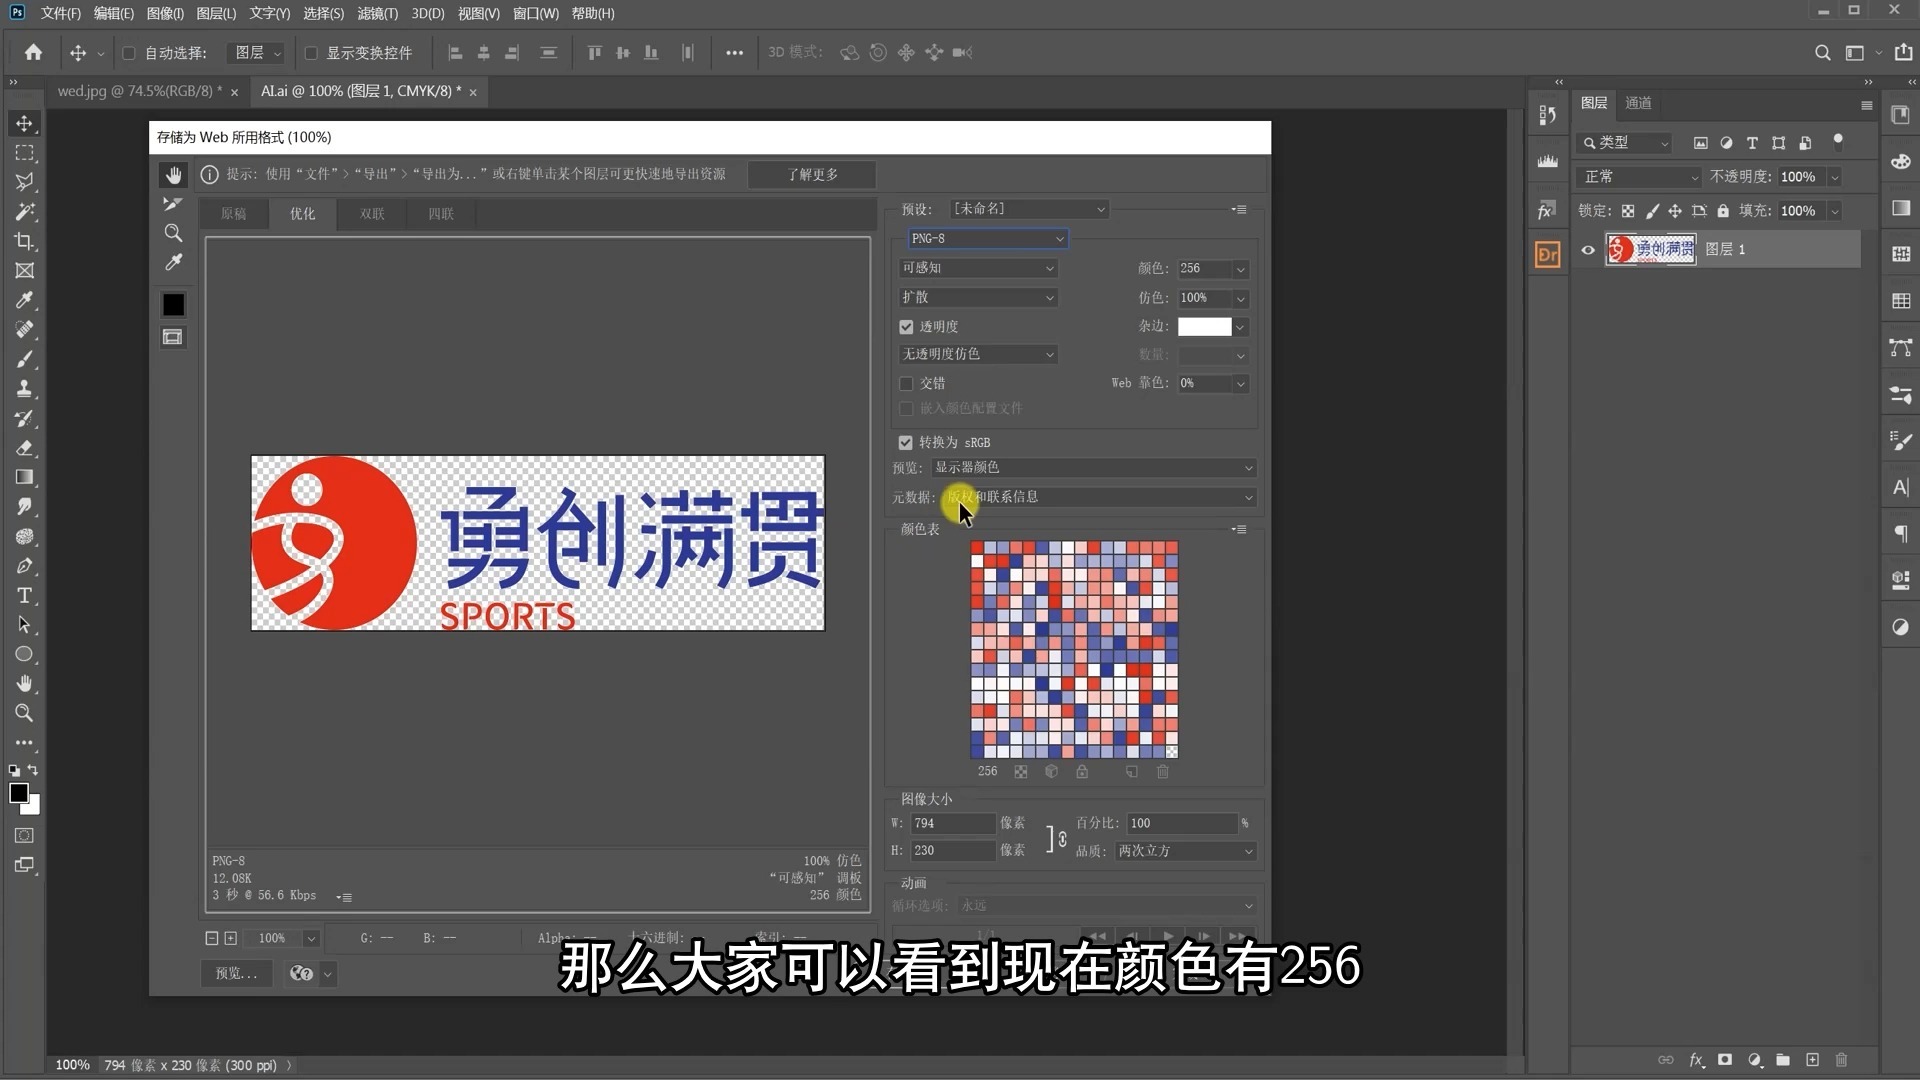Image resolution: width=1920 pixels, height=1080 pixels.
Task: Switch to the wed.jpg document tab
Action: 135,91
